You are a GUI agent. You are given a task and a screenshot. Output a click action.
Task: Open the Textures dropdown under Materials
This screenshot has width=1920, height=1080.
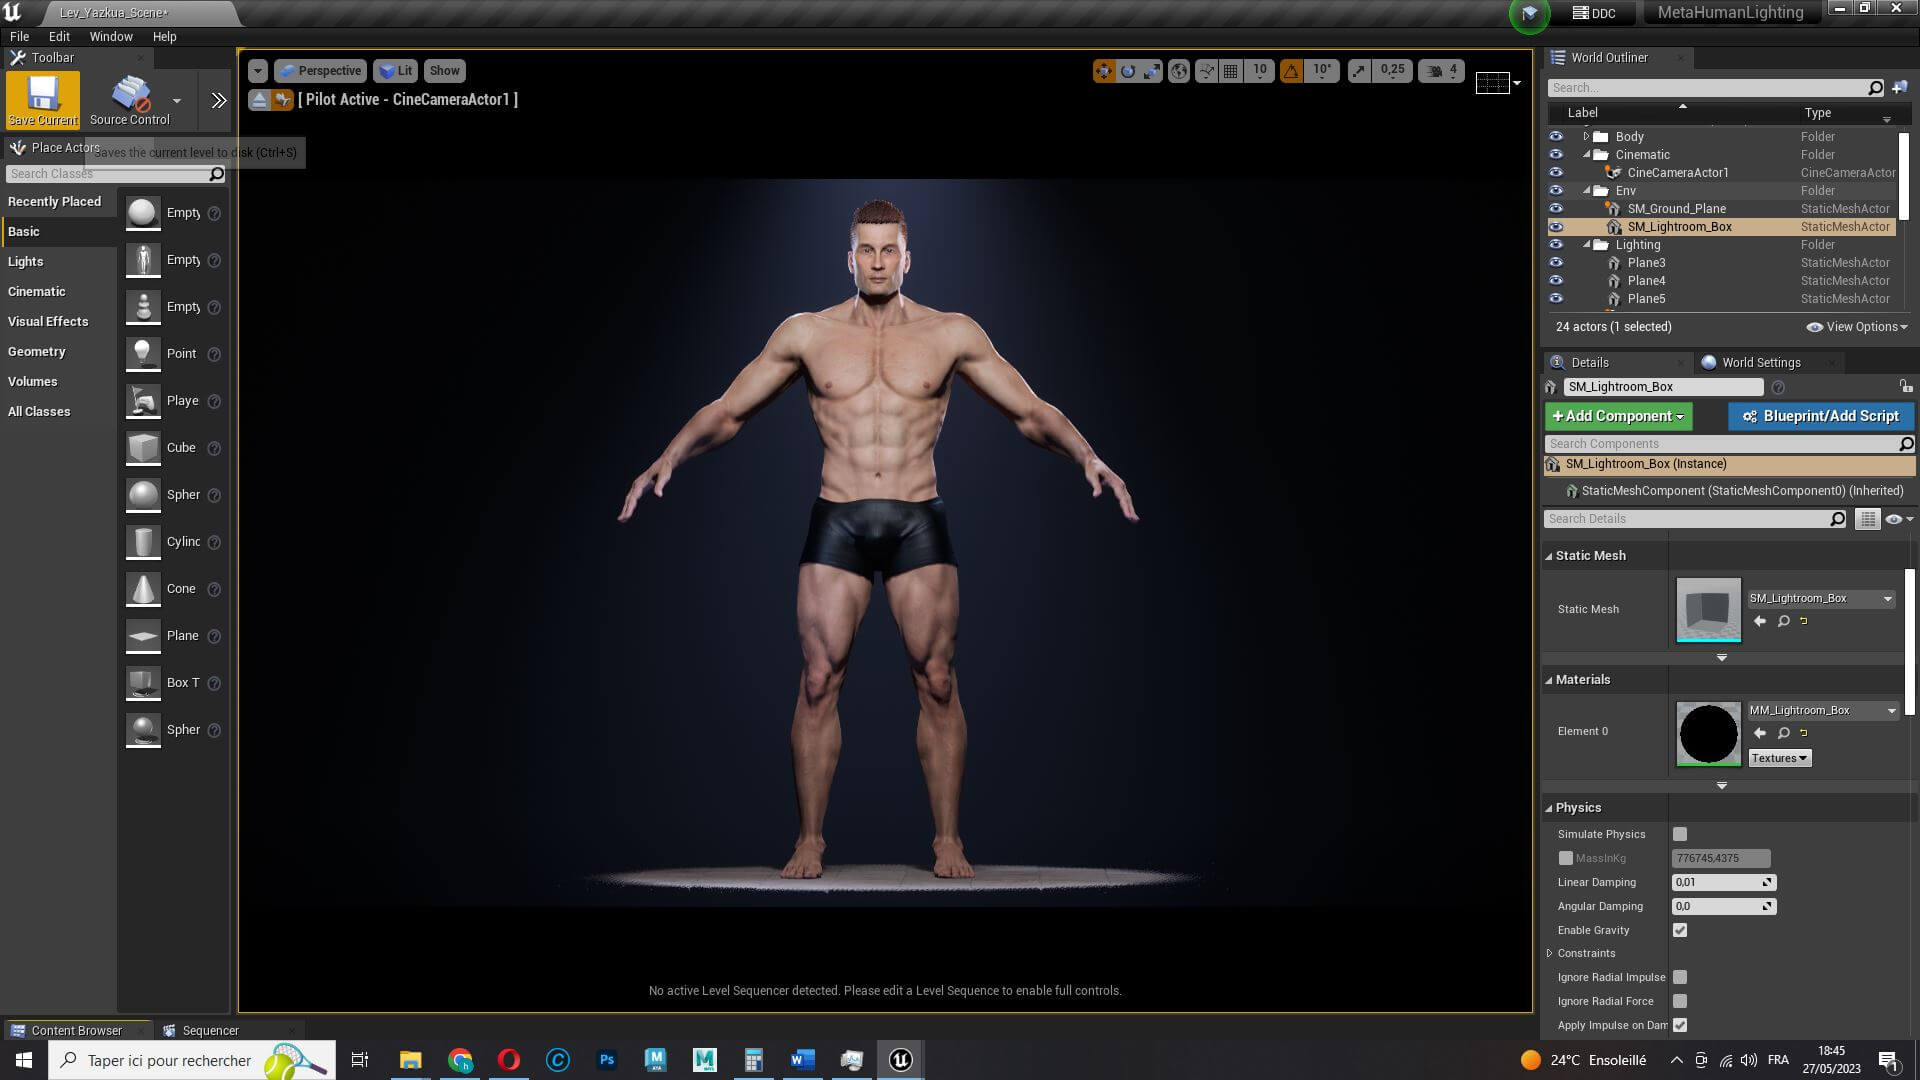pyautogui.click(x=1779, y=758)
